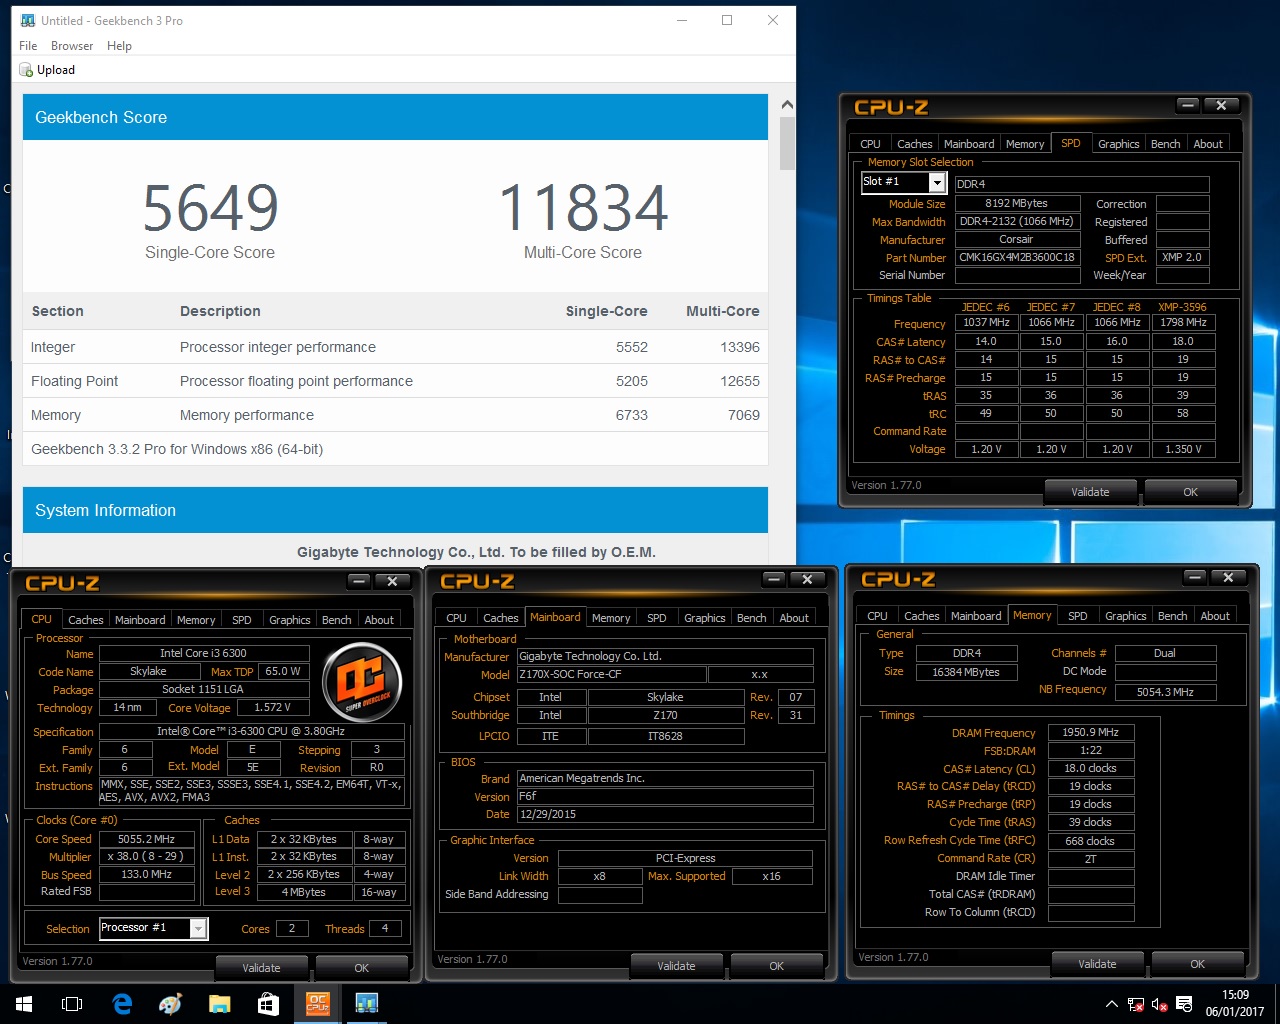This screenshot has width=1280, height=1024.
Task: Open CPU tab in Mainboard window
Action: click(x=456, y=618)
